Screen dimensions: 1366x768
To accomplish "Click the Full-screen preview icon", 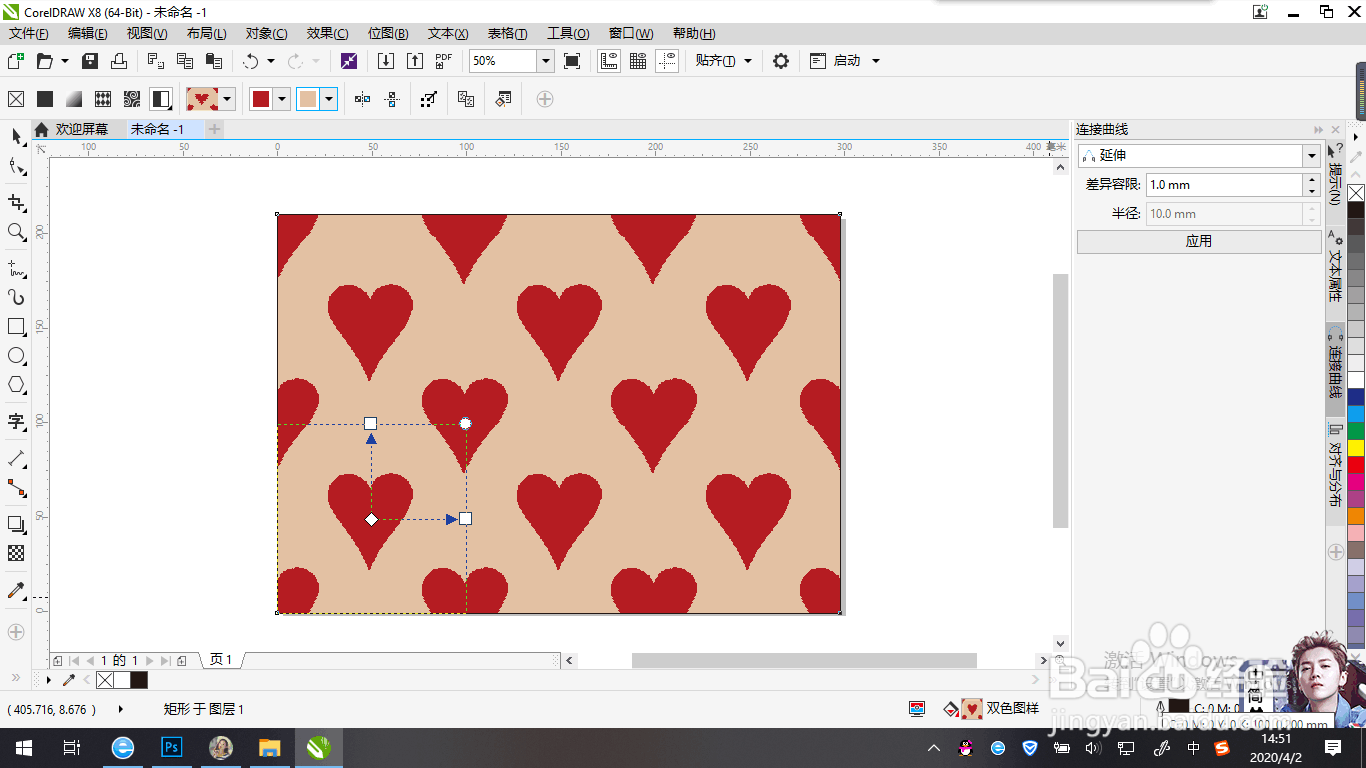I will tap(572, 61).
